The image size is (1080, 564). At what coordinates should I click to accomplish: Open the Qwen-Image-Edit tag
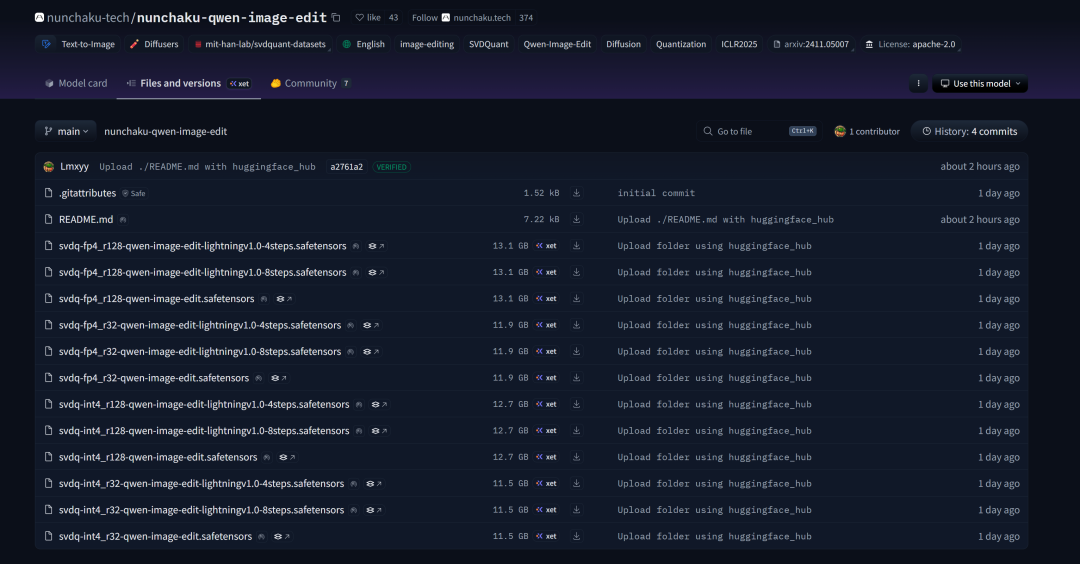(x=557, y=44)
